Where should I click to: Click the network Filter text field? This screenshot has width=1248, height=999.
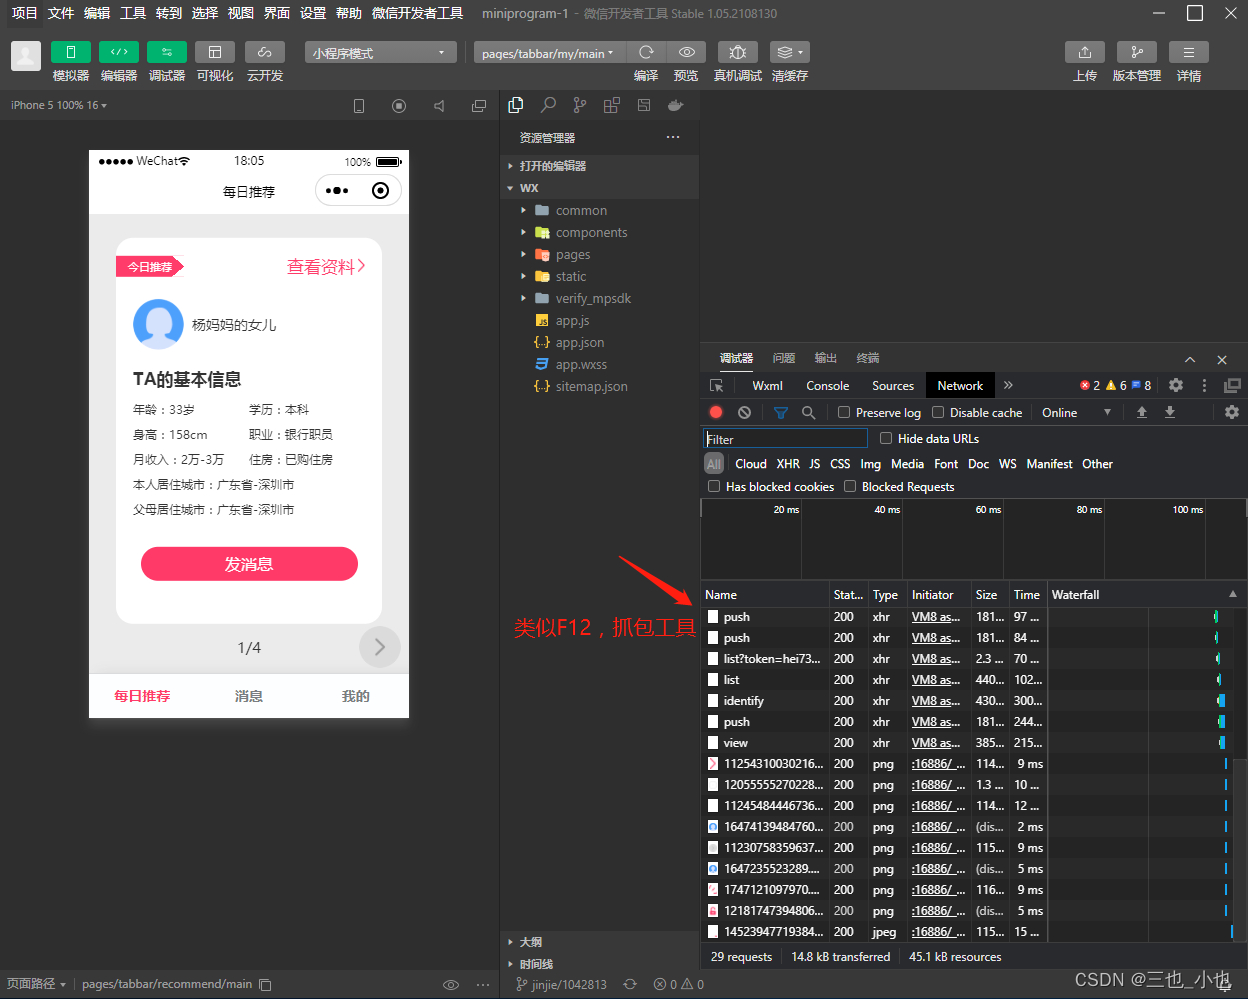(785, 439)
